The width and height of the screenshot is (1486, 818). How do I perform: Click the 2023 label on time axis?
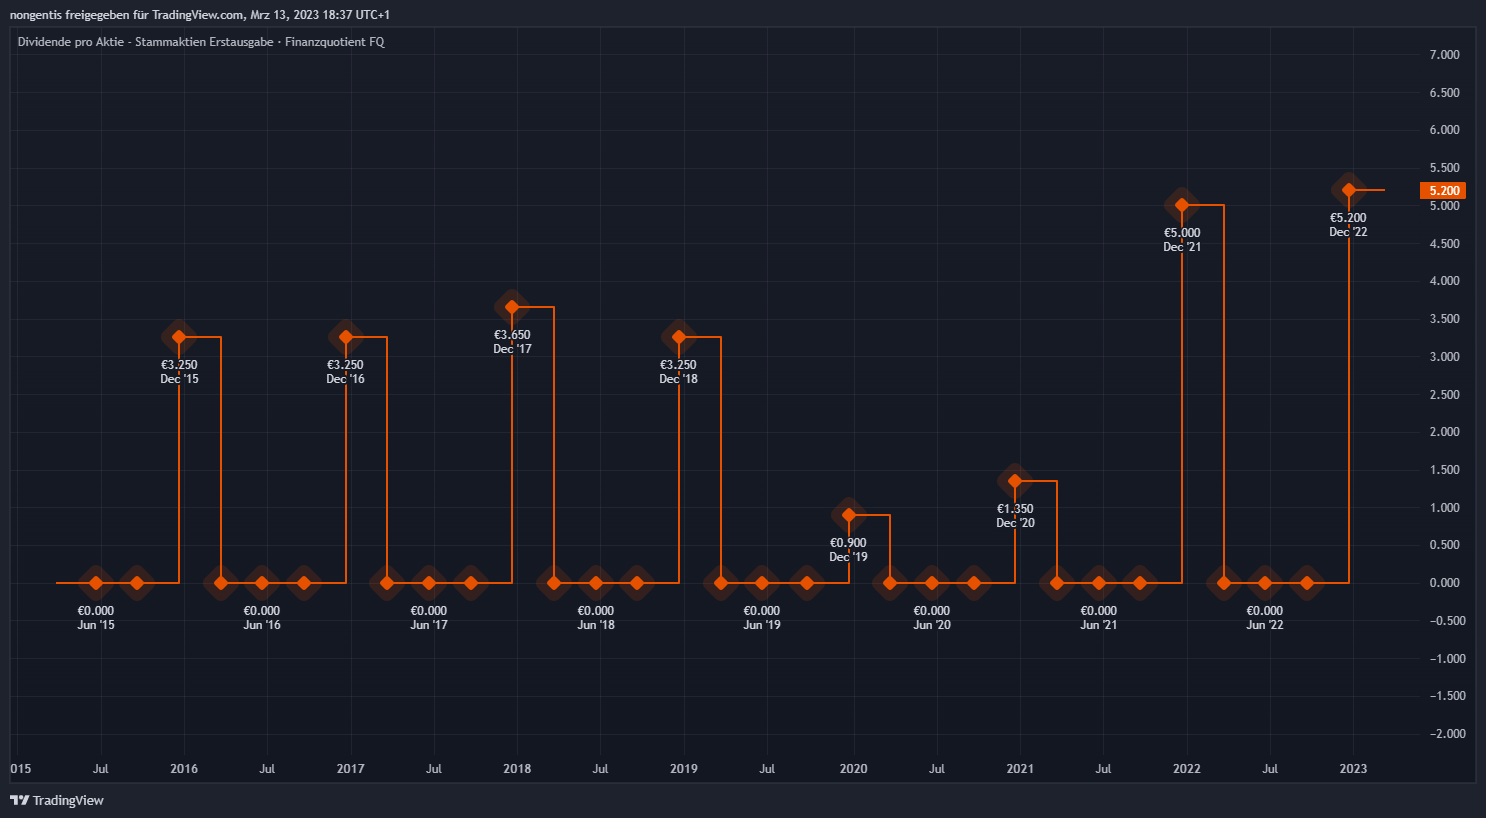1353,769
